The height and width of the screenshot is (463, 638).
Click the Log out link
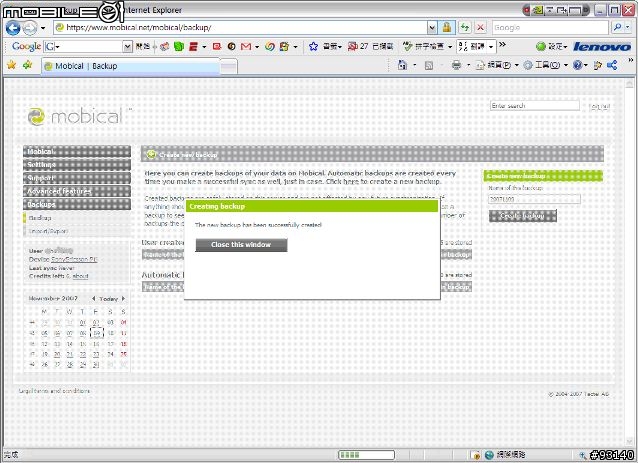coord(599,107)
